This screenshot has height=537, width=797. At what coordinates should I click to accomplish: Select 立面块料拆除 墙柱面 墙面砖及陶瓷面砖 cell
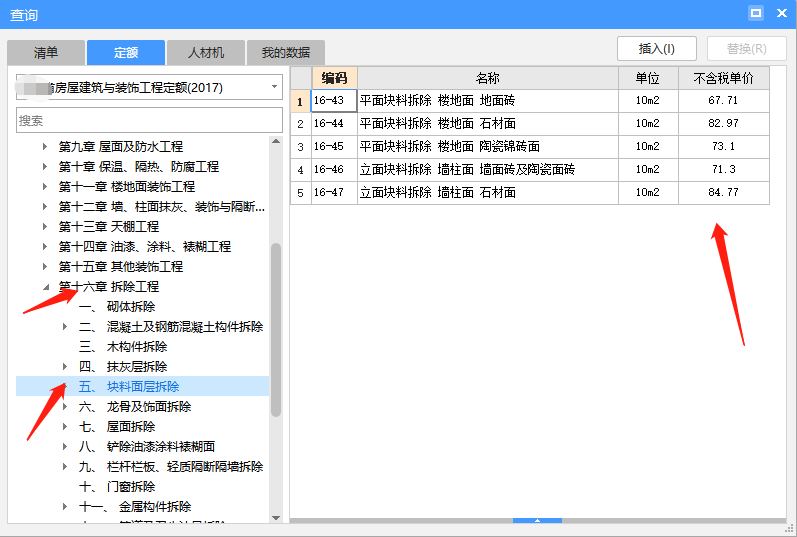488,169
